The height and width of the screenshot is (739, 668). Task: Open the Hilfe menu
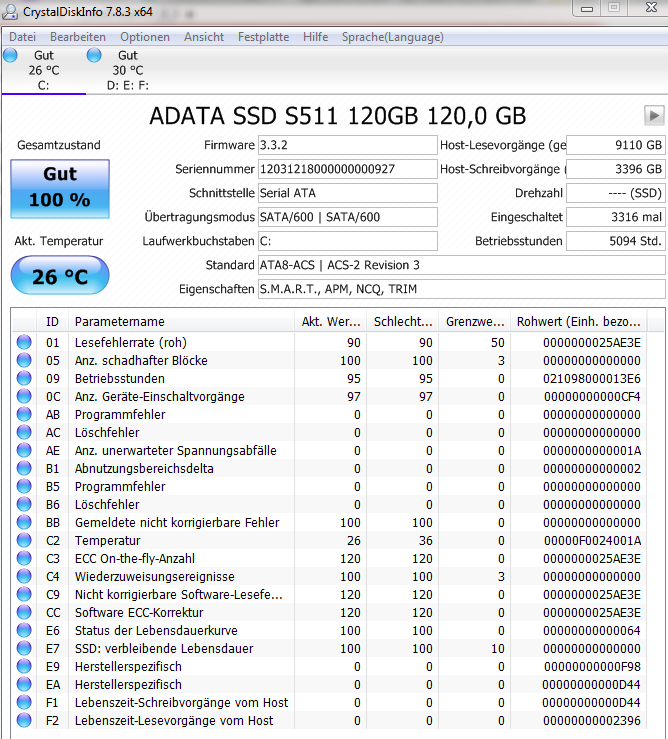(x=315, y=37)
